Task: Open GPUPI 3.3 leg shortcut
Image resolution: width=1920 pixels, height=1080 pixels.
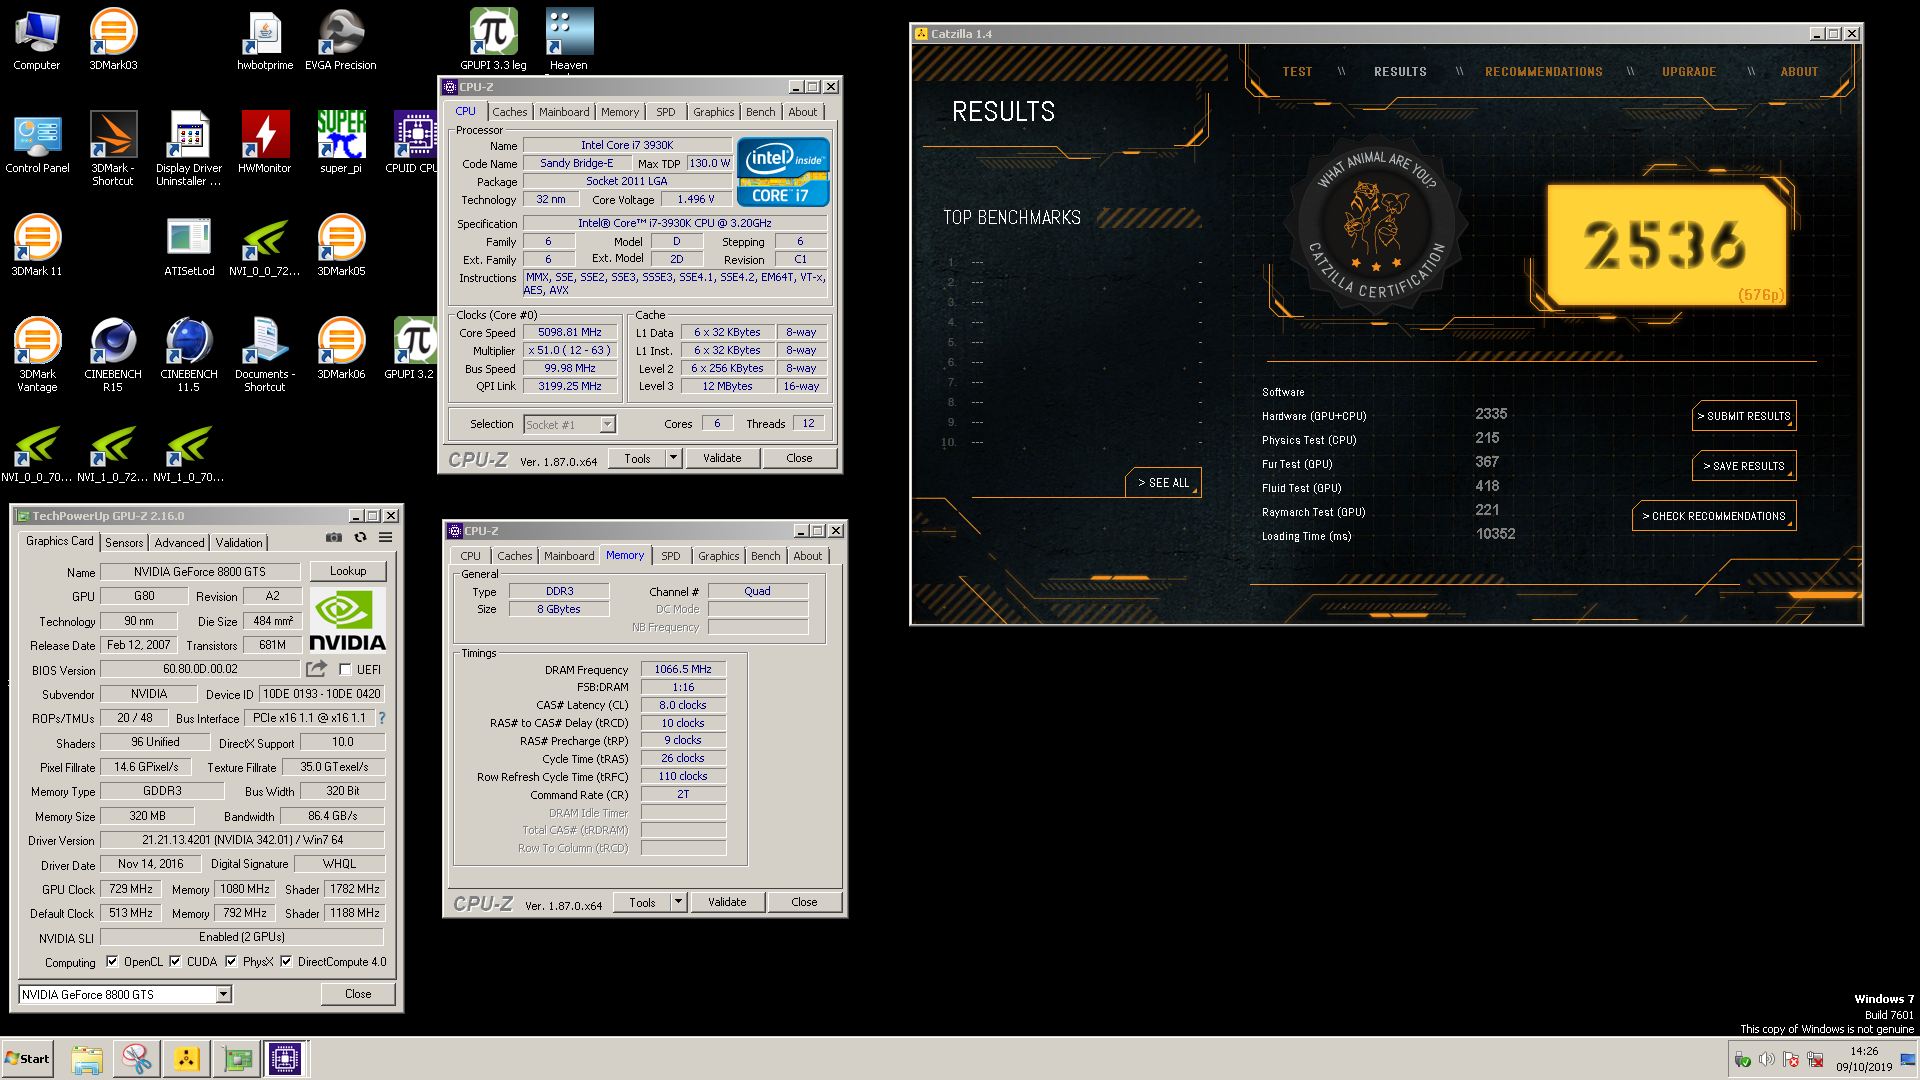Action: pos(493,40)
